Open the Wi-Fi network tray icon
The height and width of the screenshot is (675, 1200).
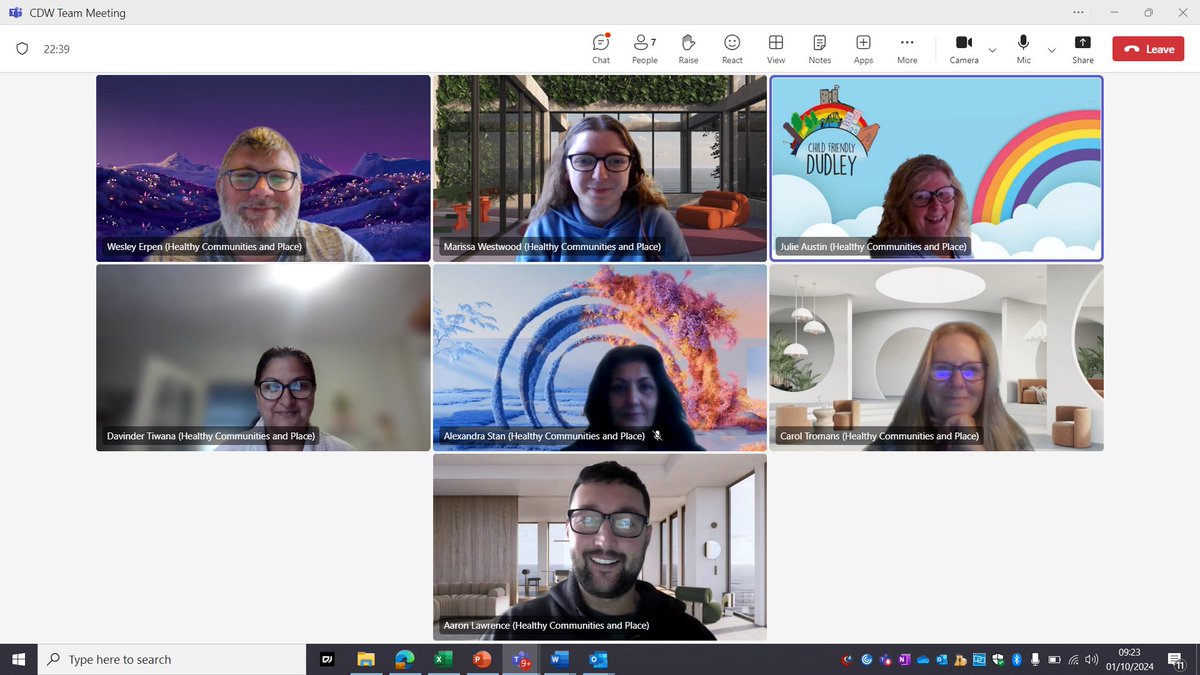1074,659
